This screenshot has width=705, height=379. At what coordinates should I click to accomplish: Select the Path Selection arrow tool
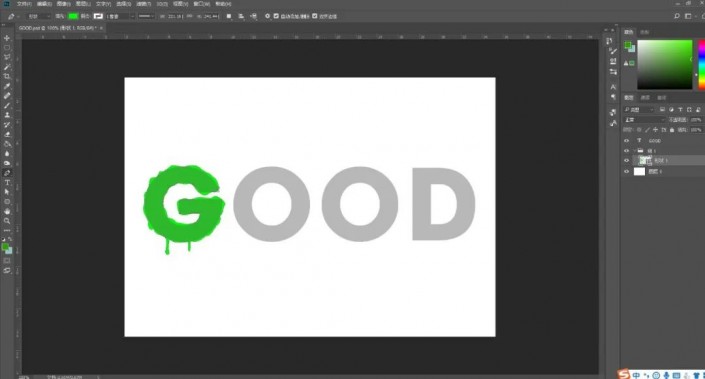coord(7,192)
